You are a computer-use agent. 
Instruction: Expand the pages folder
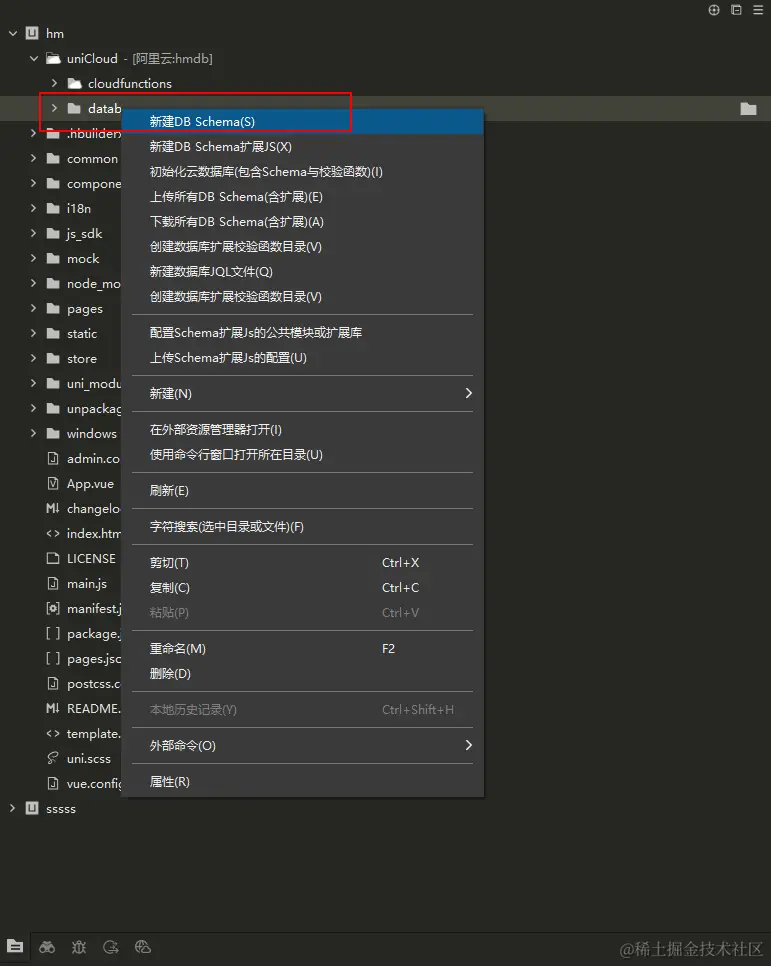coord(33,308)
